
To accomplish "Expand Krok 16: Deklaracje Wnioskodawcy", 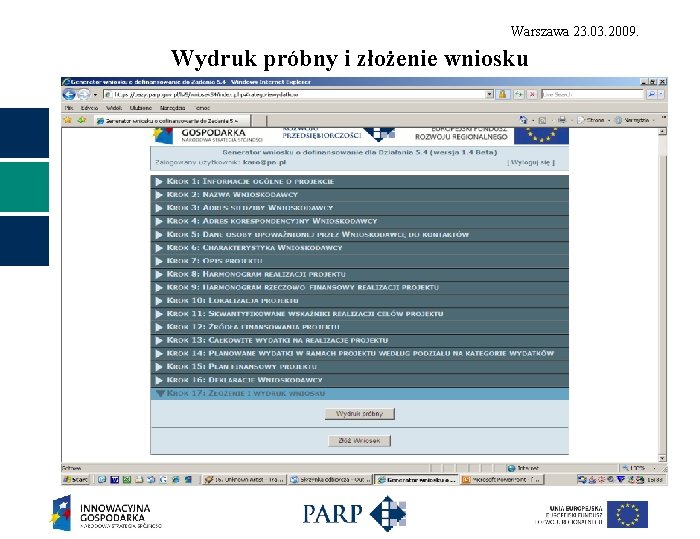I will (x=360, y=380).
